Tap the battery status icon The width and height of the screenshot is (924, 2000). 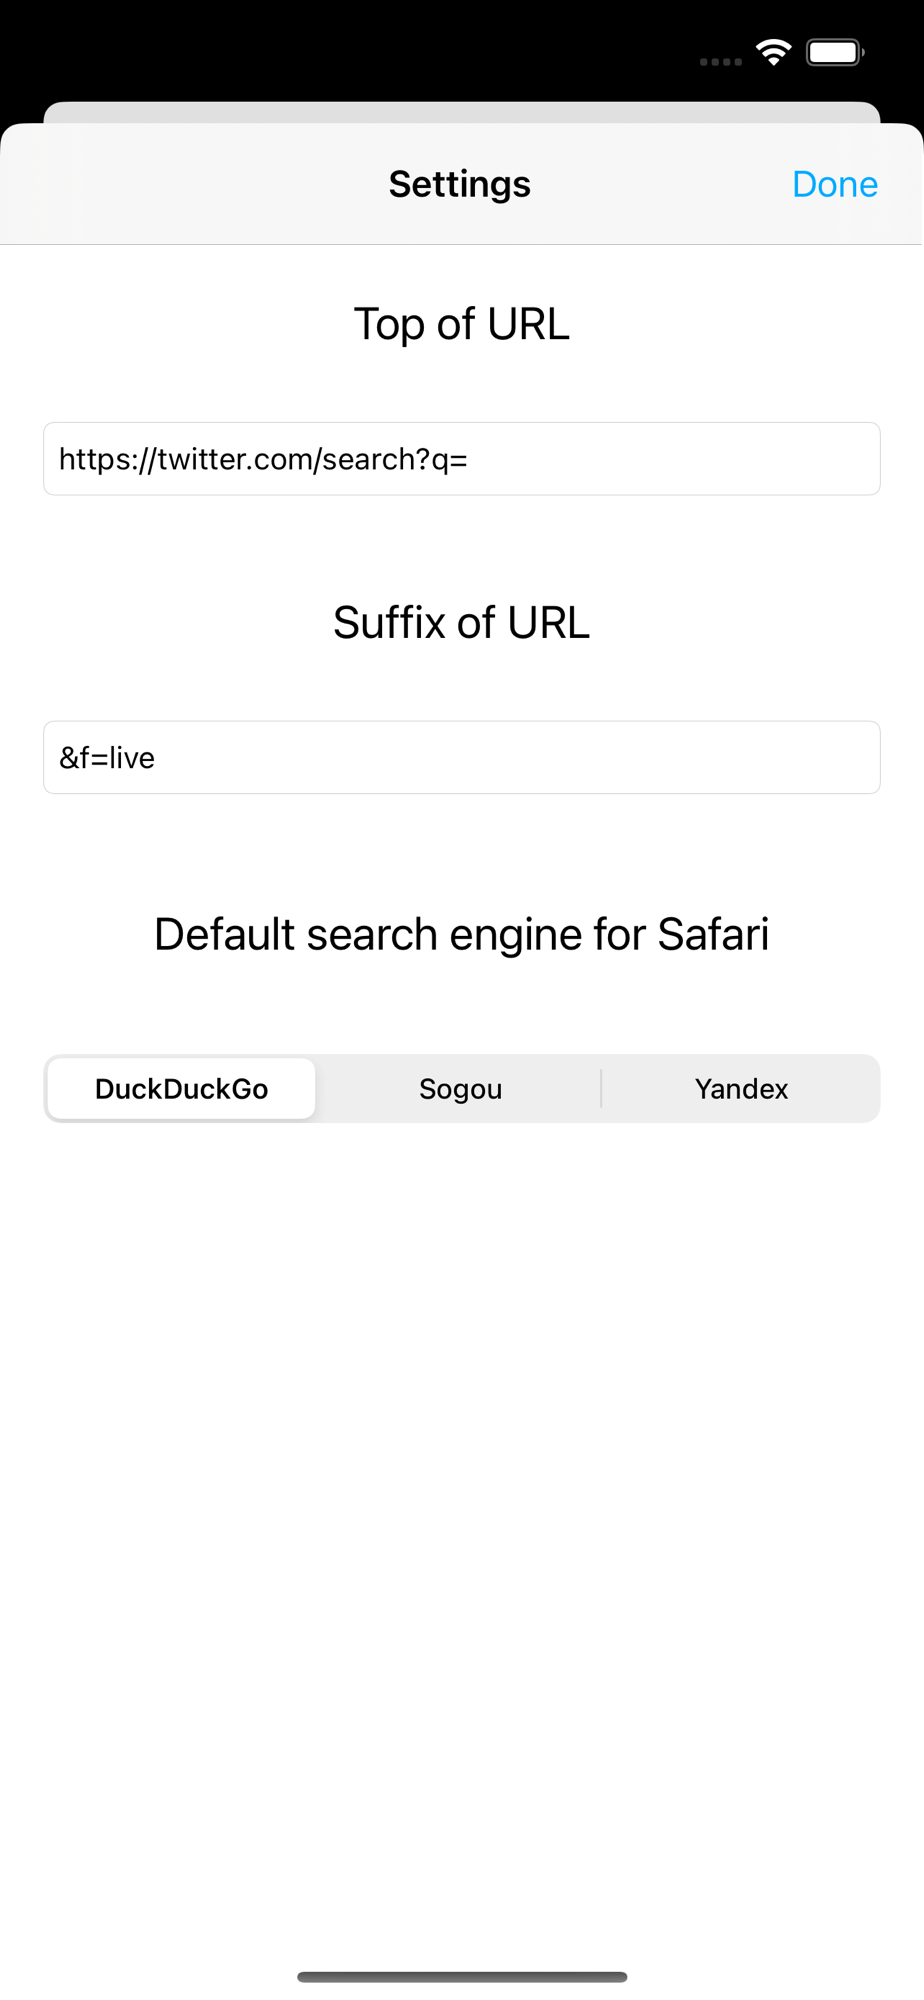pyautogui.click(x=835, y=52)
